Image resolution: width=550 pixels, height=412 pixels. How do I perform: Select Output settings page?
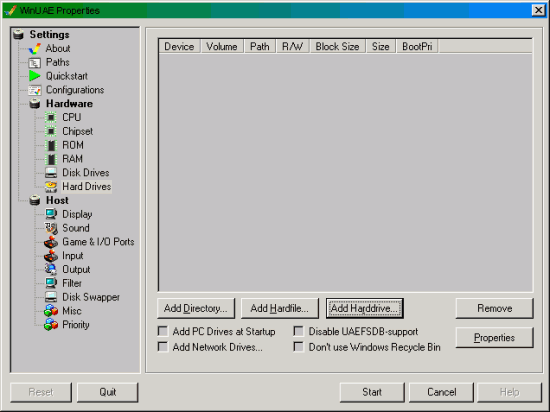(76, 269)
